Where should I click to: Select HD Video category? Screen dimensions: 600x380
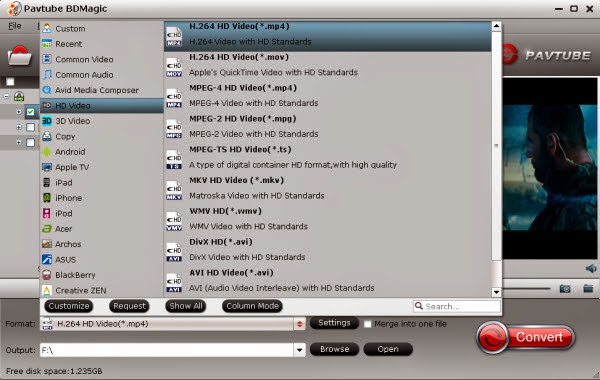coord(102,105)
